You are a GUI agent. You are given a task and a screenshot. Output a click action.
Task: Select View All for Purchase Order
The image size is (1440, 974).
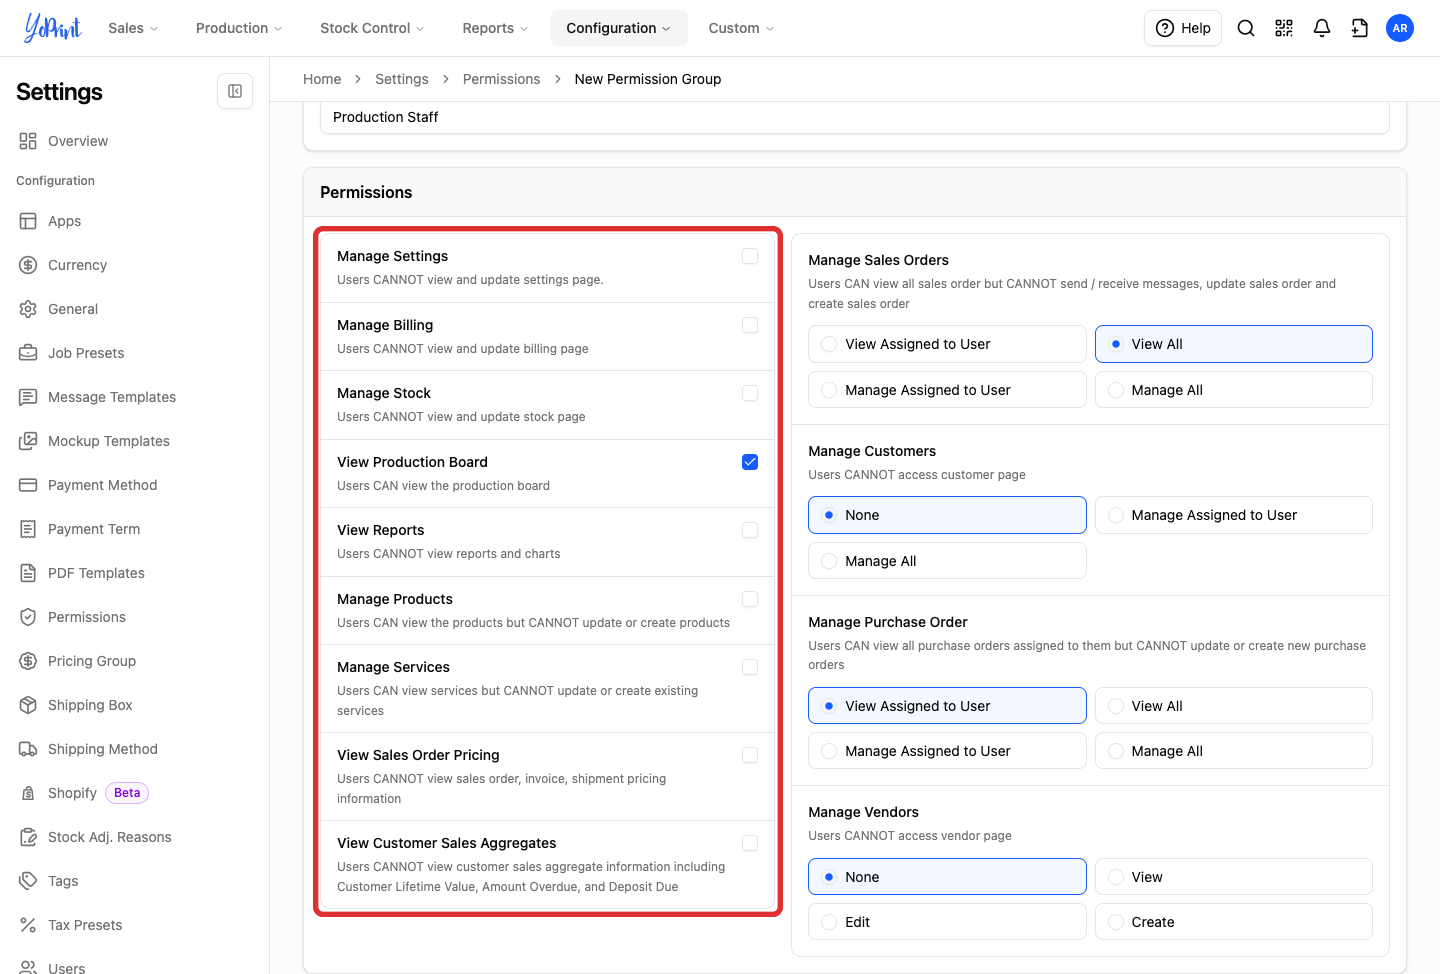pos(1234,706)
